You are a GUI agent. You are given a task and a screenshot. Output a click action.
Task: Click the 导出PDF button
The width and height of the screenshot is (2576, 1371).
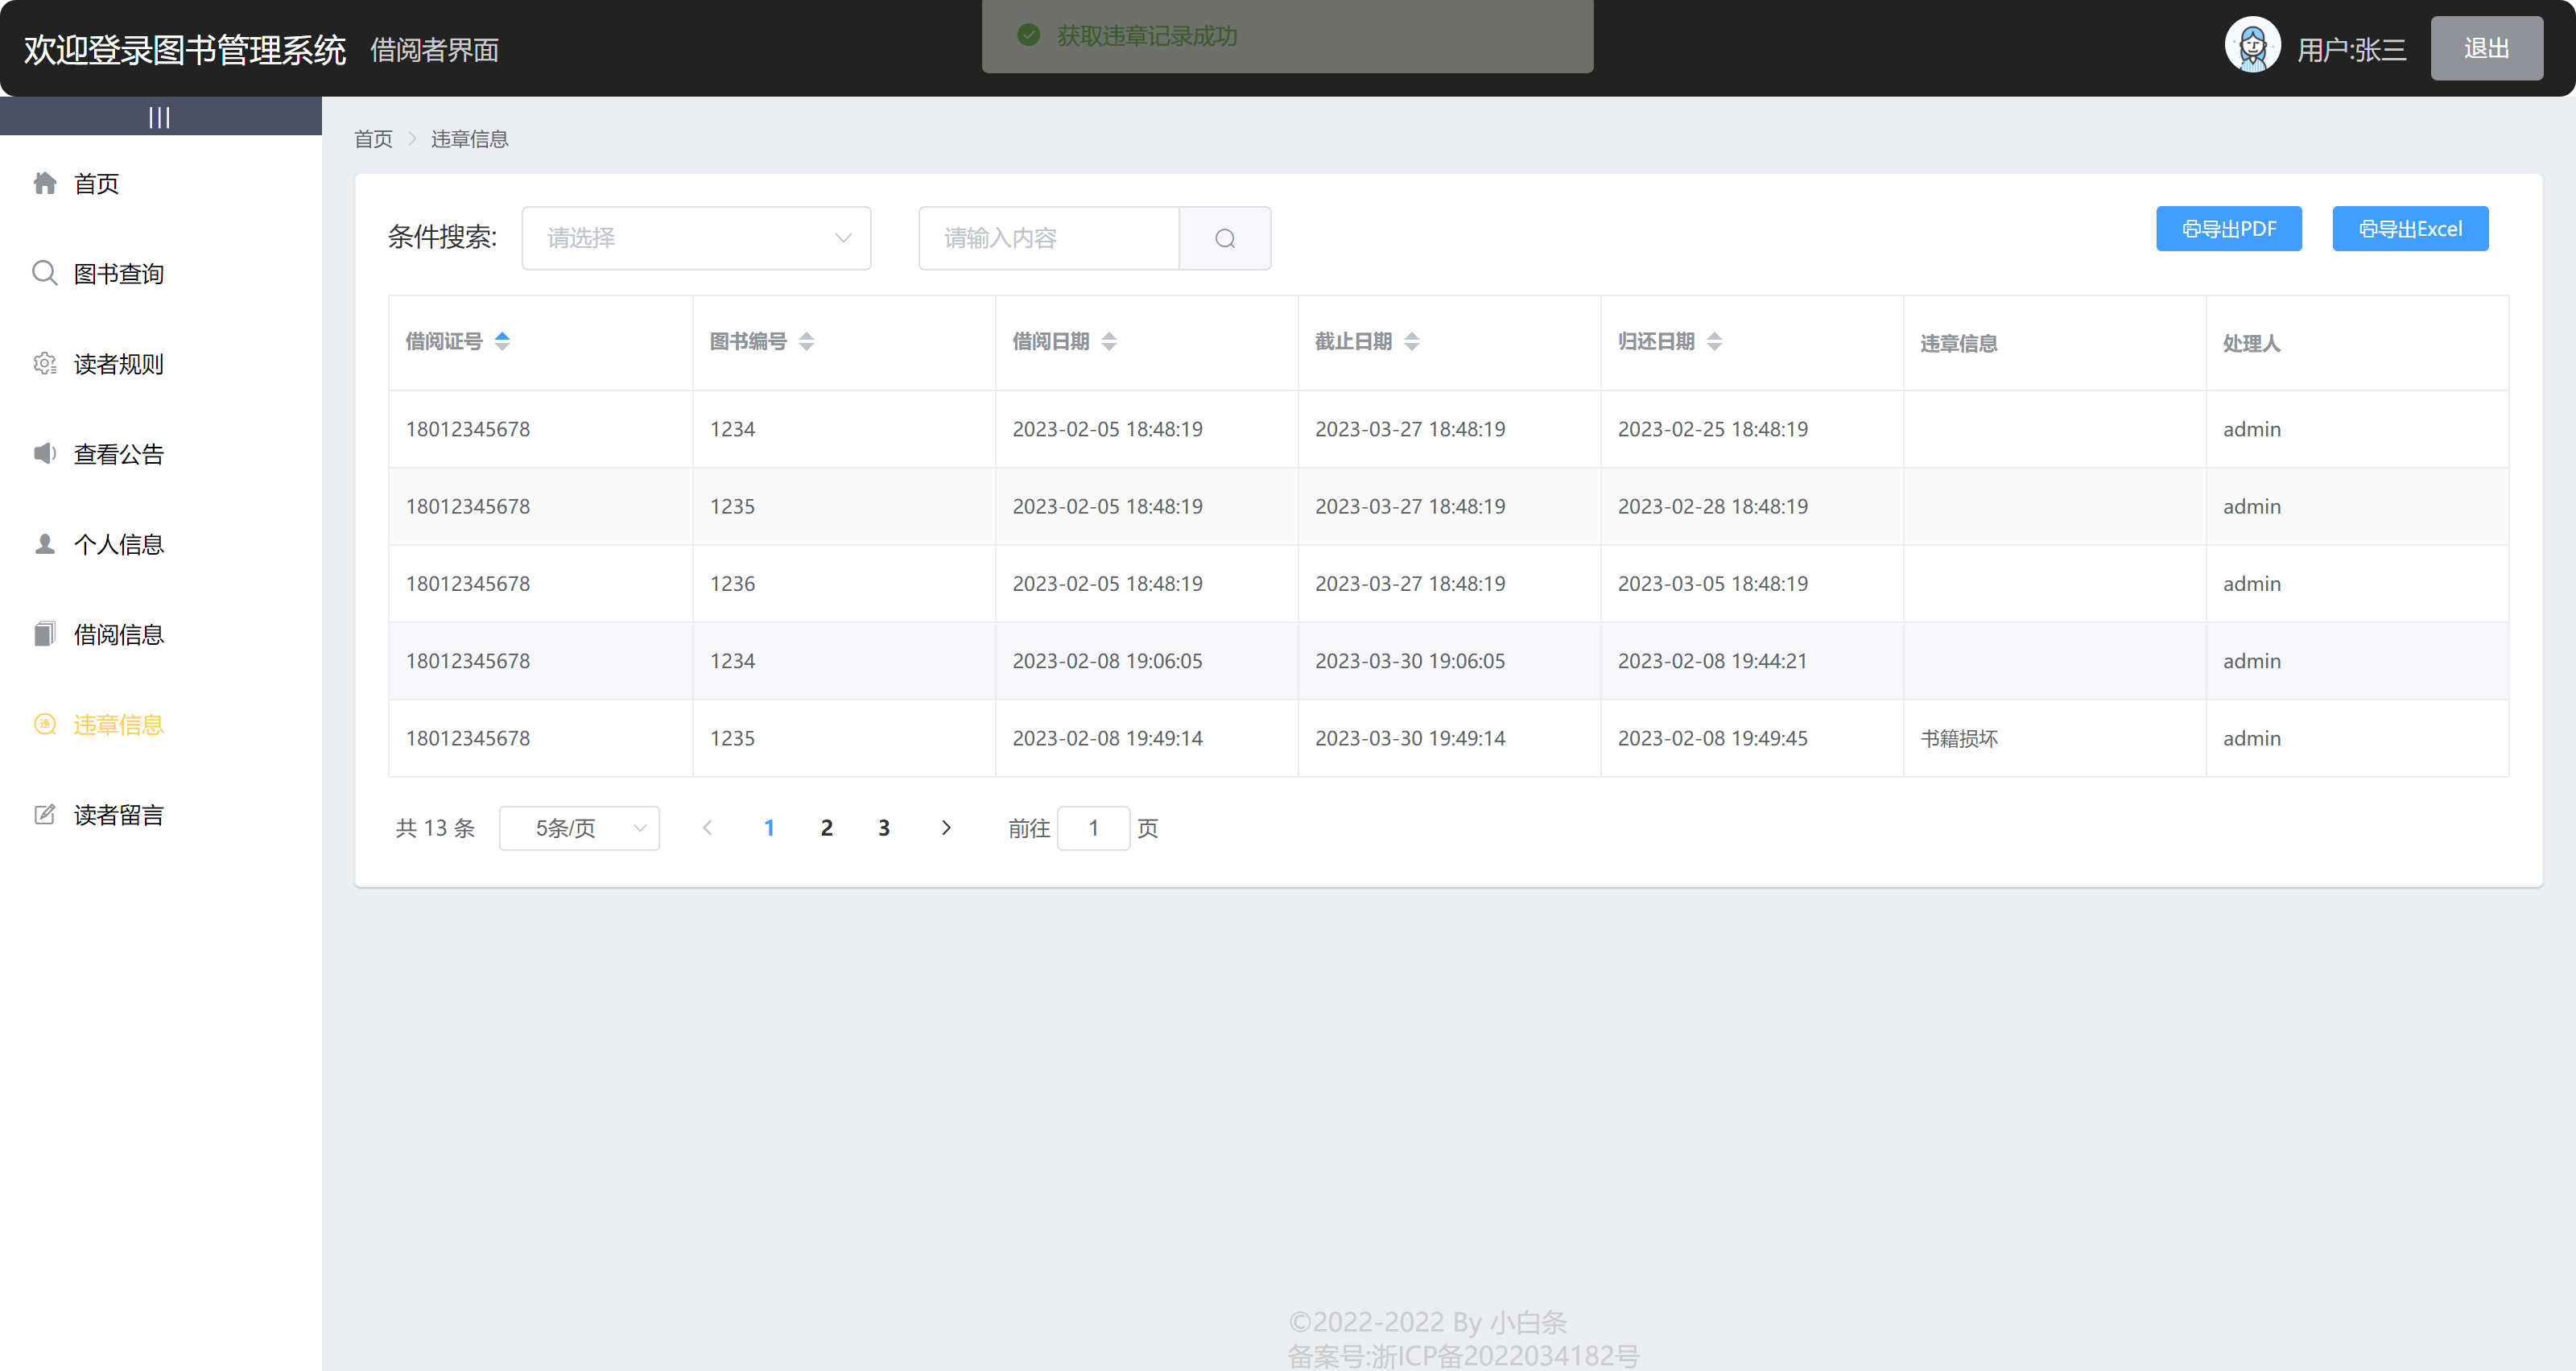(2228, 229)
